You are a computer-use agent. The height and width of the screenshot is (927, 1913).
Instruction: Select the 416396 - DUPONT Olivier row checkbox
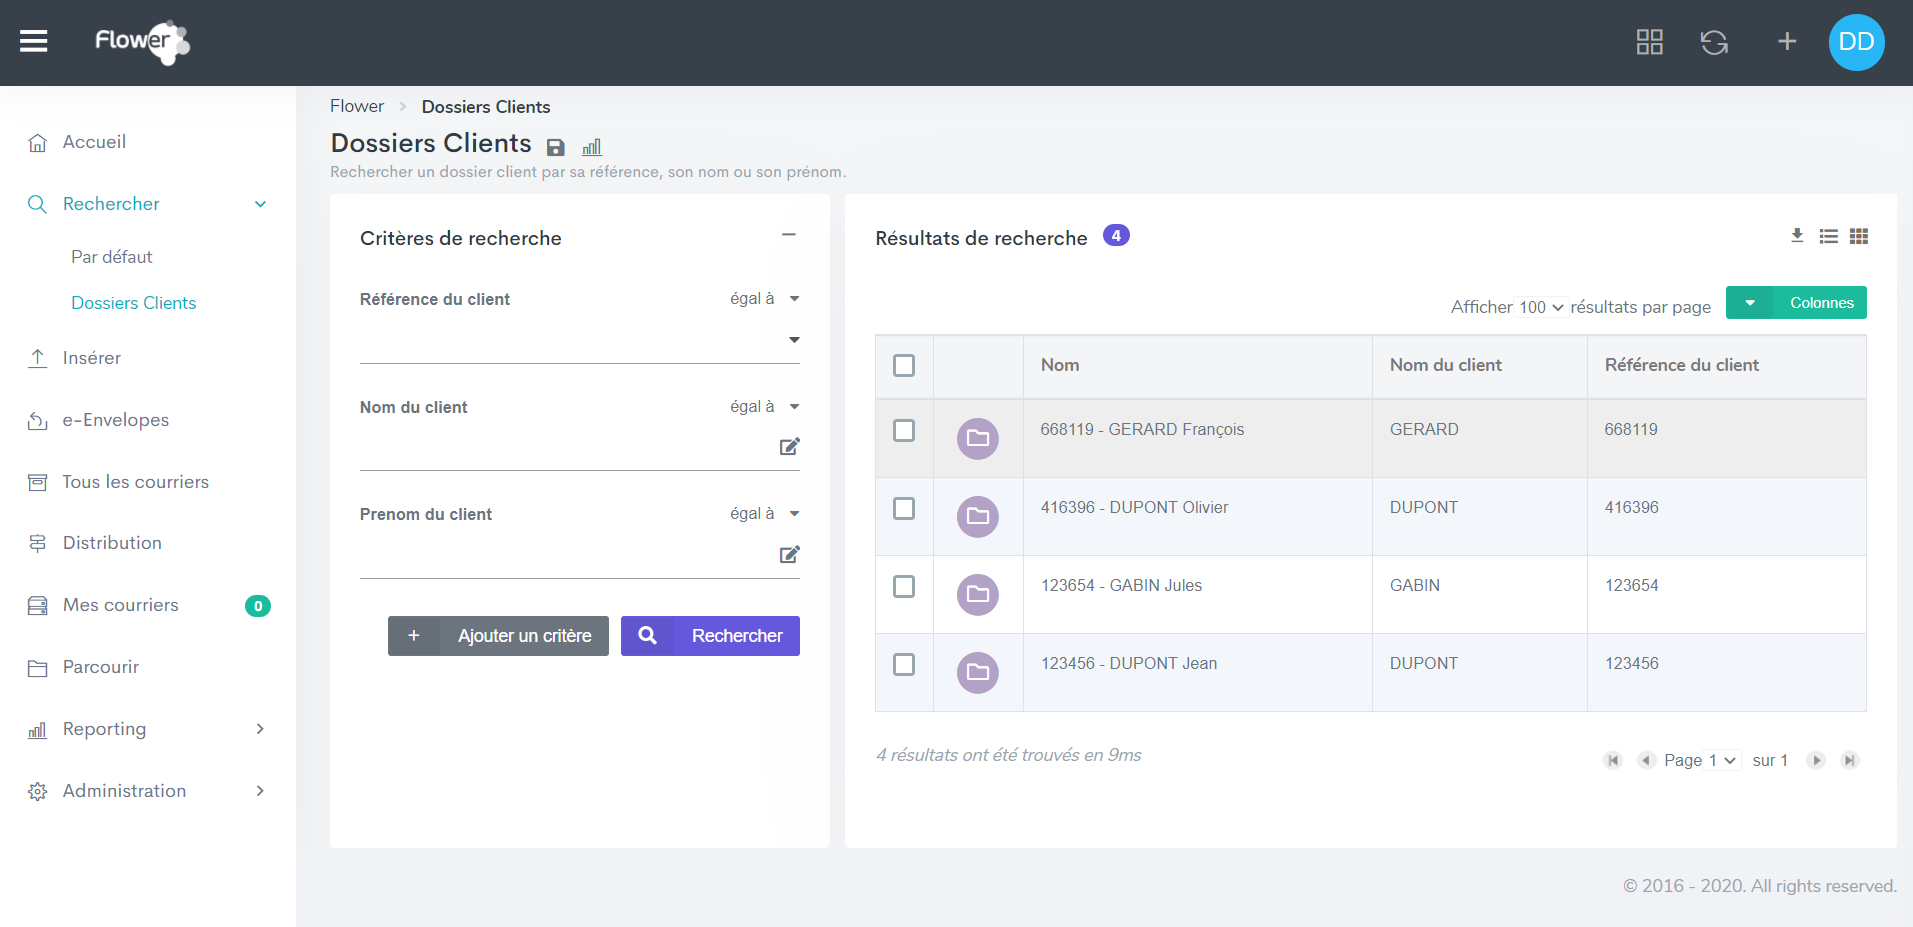pos(904,508)
